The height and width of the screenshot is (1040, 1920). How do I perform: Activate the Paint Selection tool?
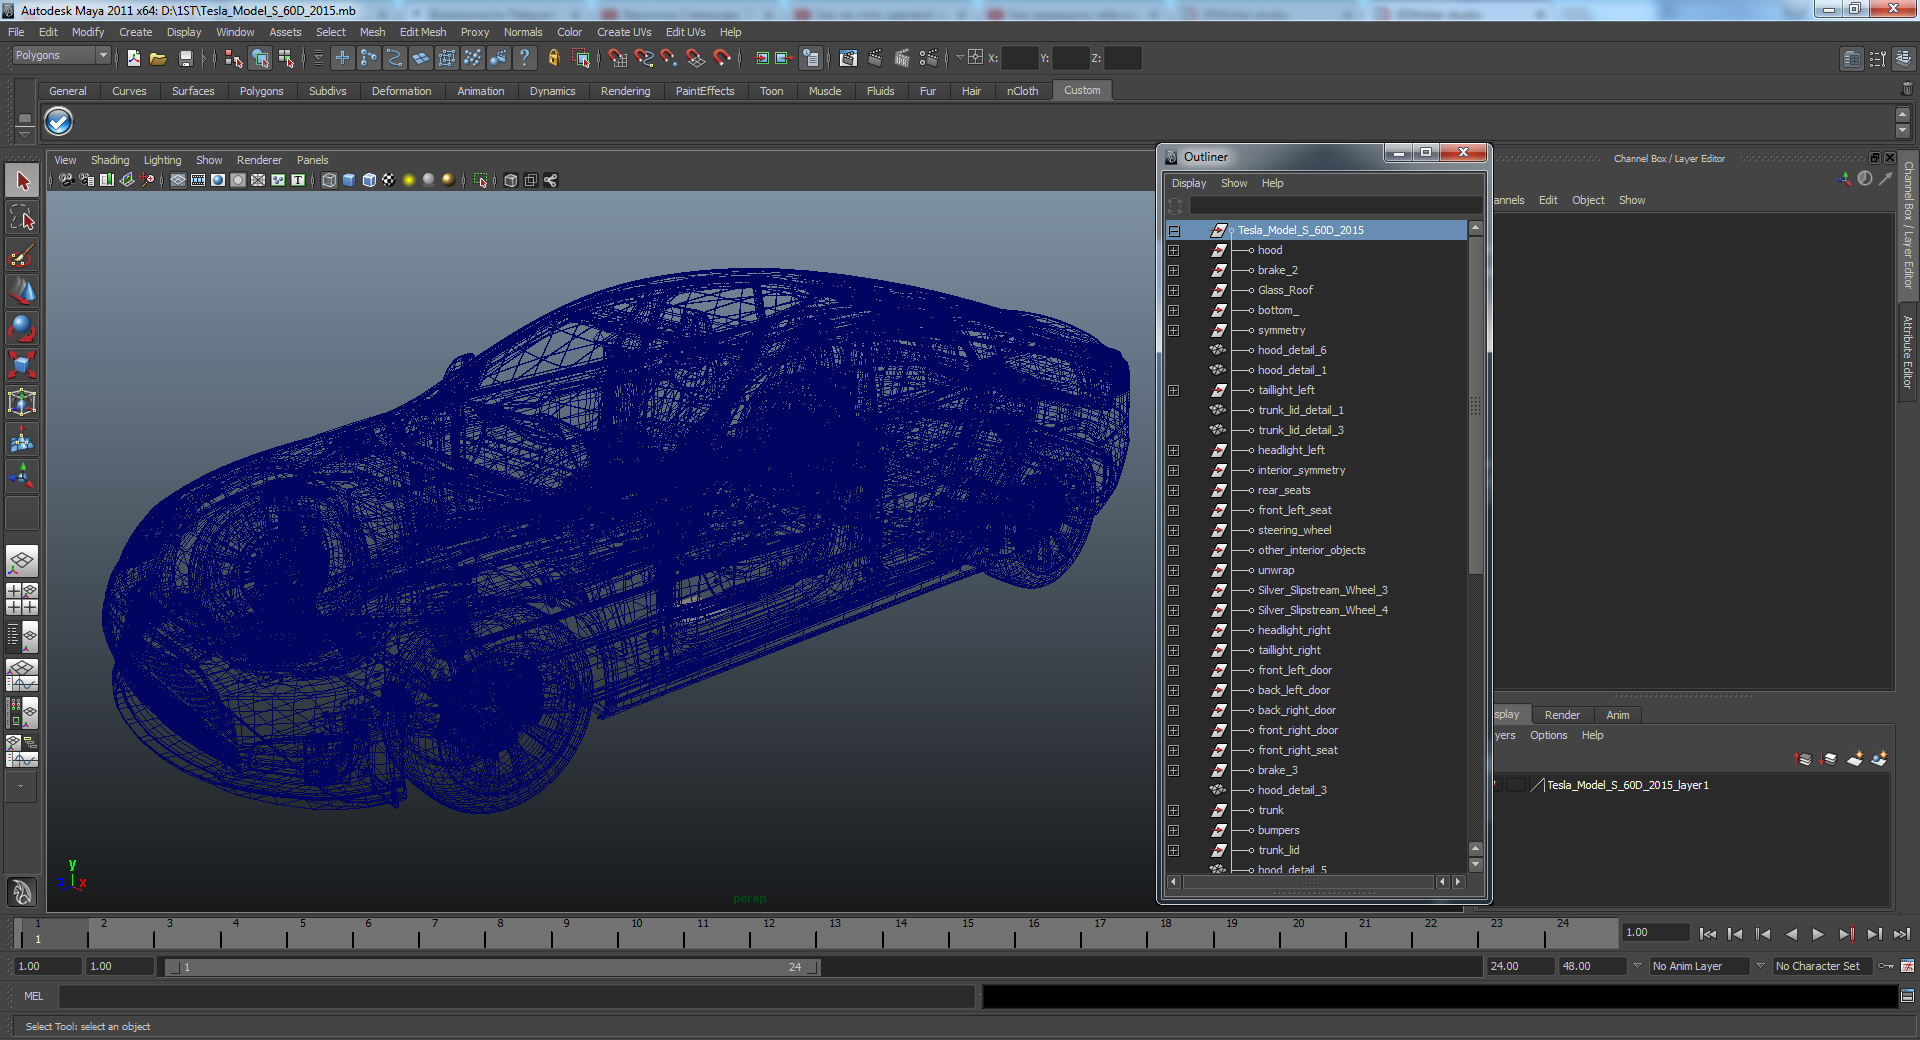(22, 255)
